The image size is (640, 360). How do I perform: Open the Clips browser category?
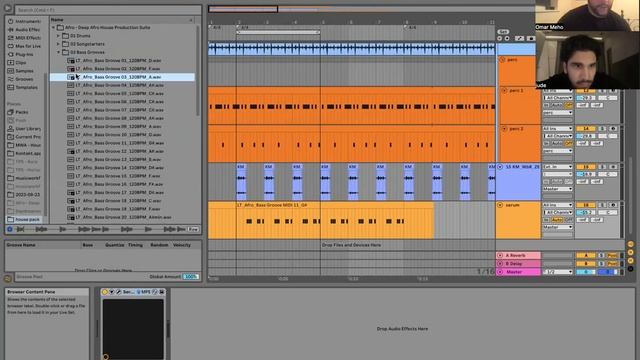(x=17, y=62)
